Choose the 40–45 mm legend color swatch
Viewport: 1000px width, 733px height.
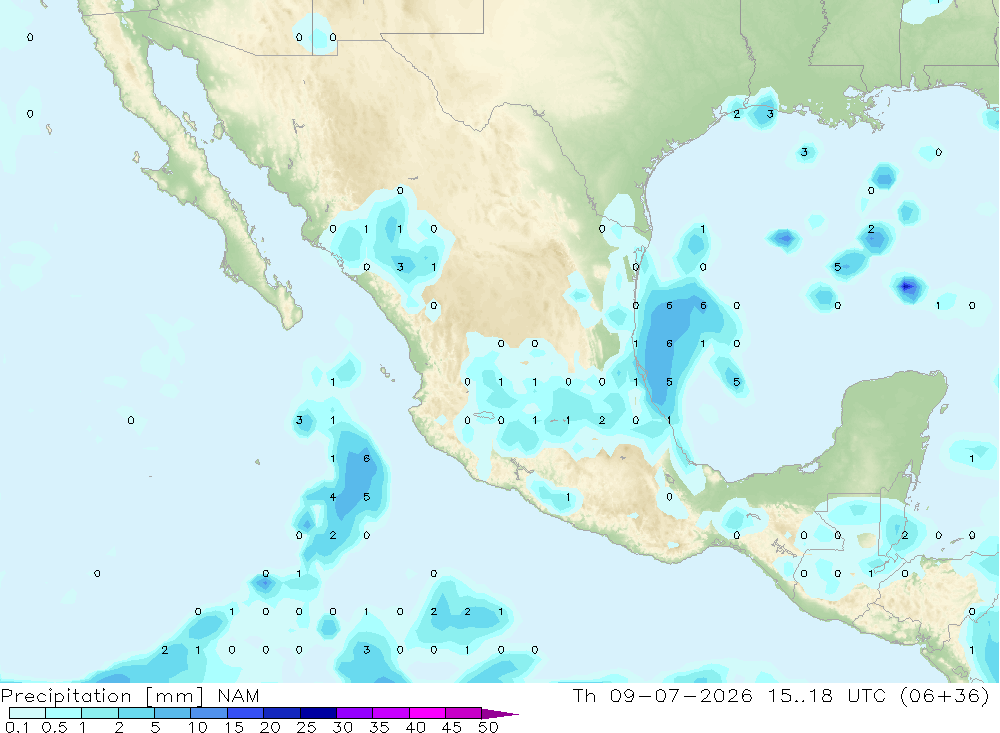[427, 713]
